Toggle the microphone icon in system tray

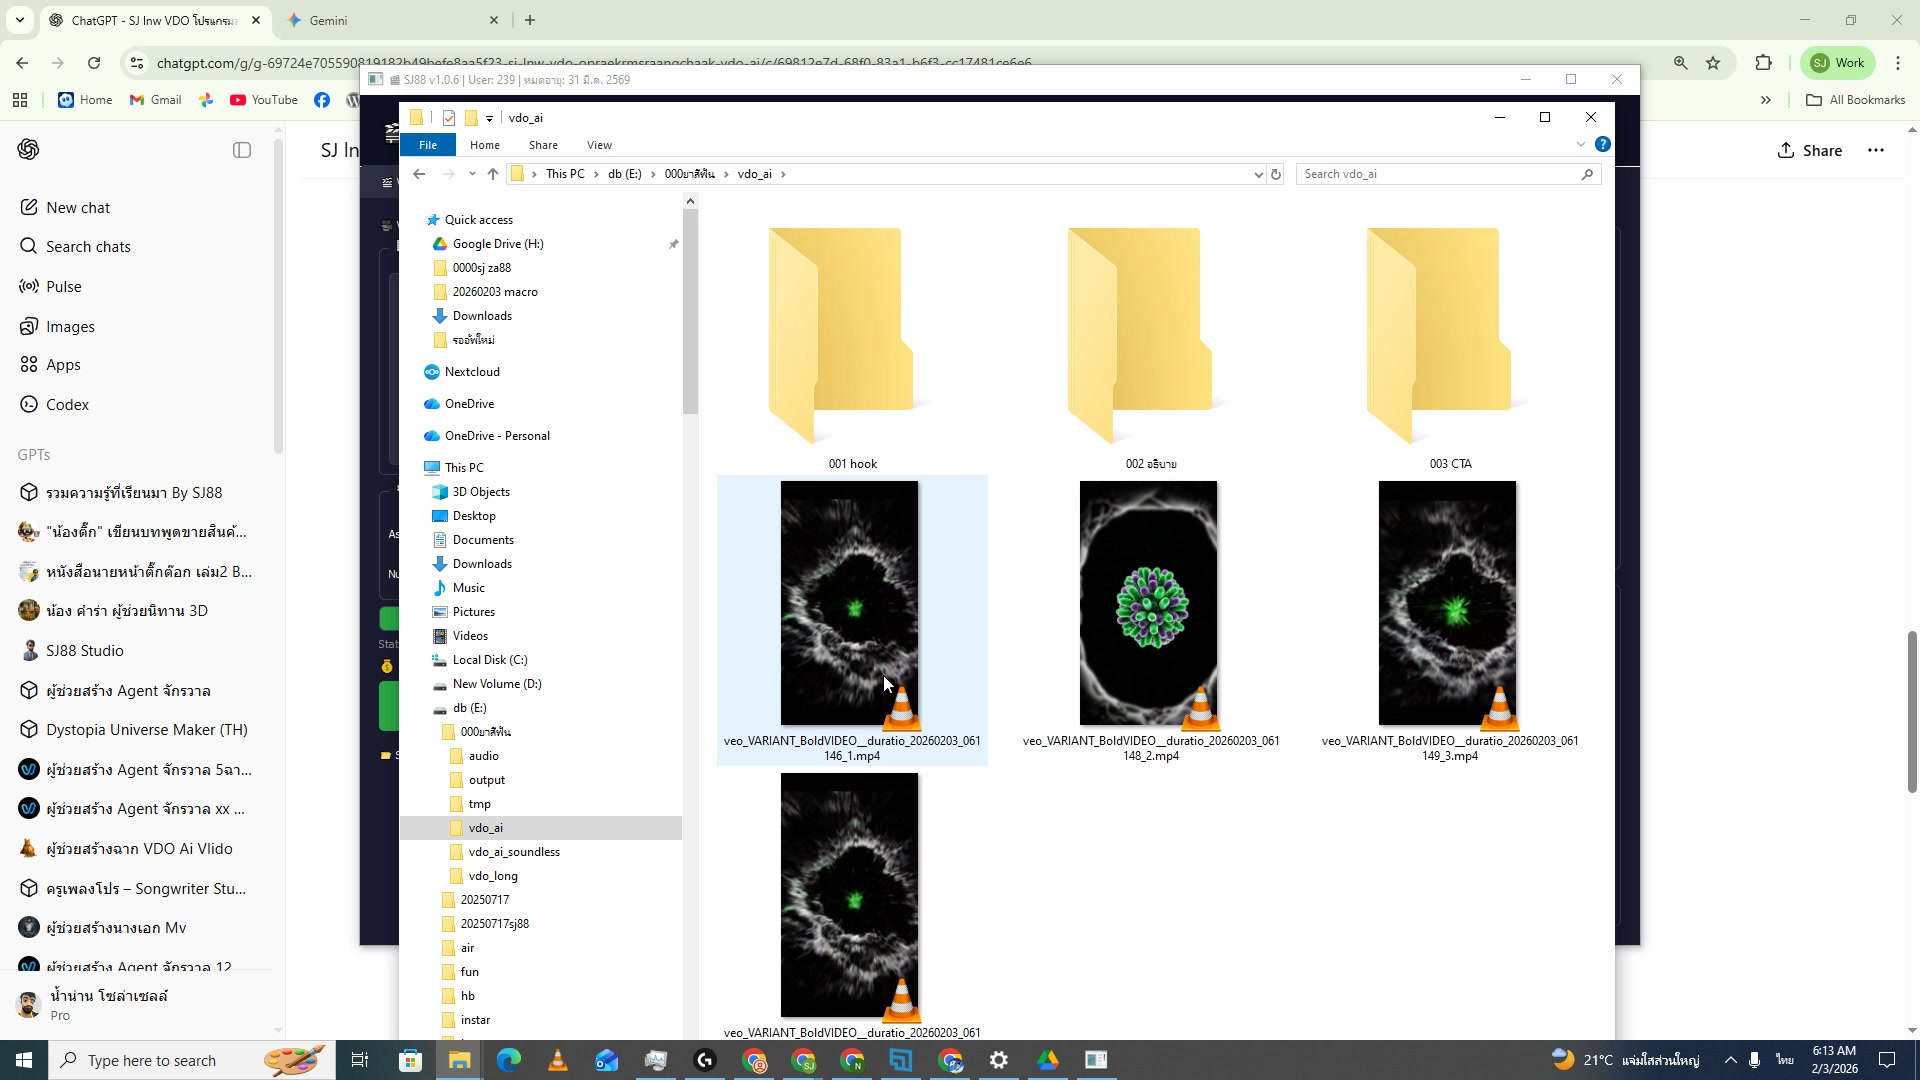[1752, 1059]
